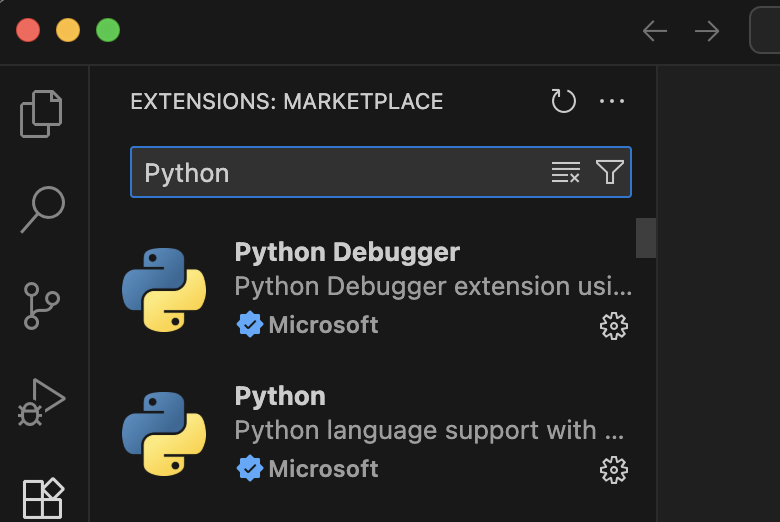Viewport: 780px width, 522px height.
Task: Open the Source Control view
Action: click(41, 306)
